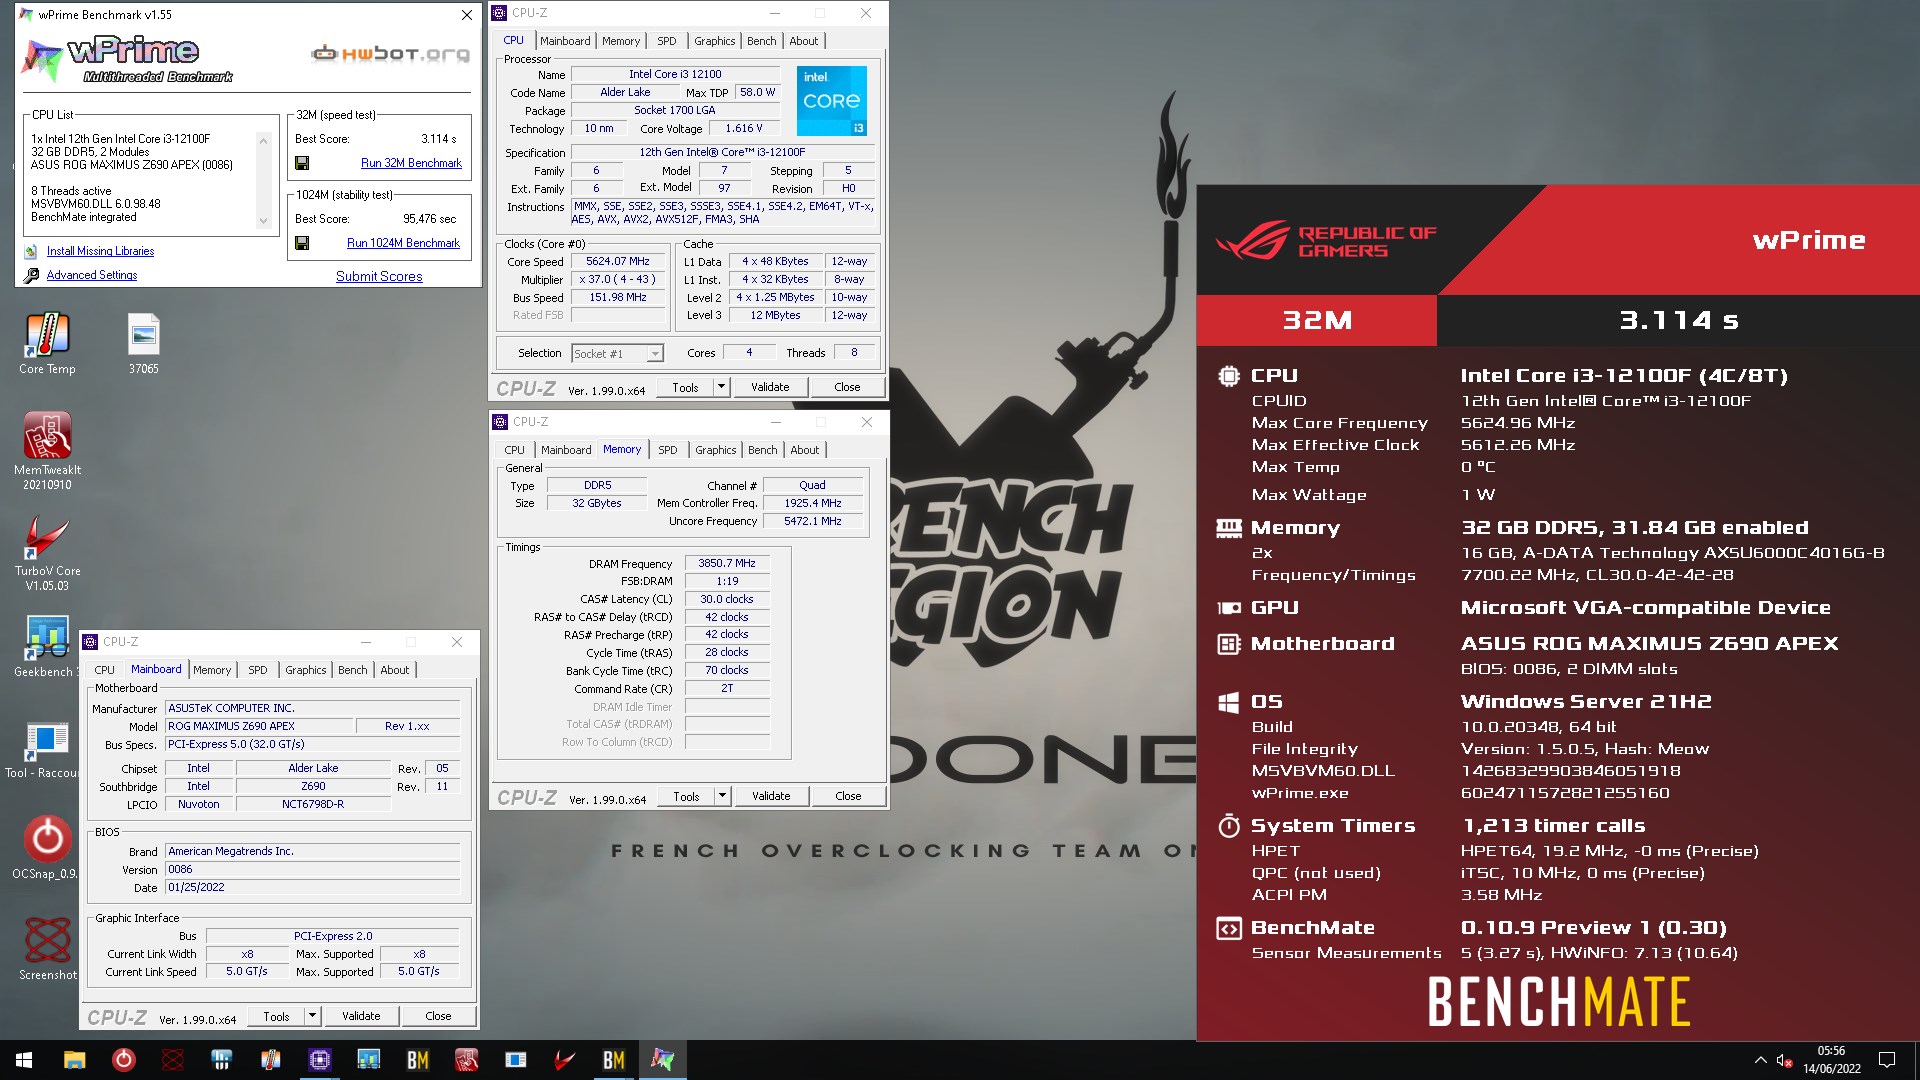Open File Explorer from taskbar

click(74, 1060)
